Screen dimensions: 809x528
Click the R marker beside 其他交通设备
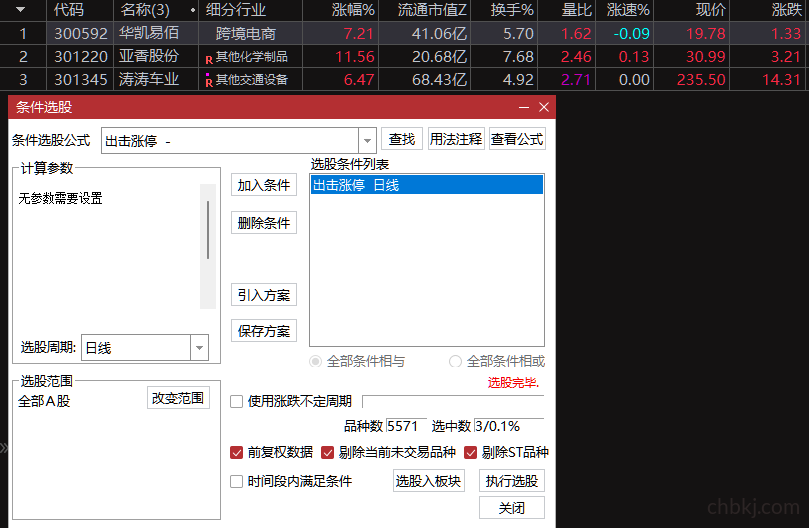(209, 82)
